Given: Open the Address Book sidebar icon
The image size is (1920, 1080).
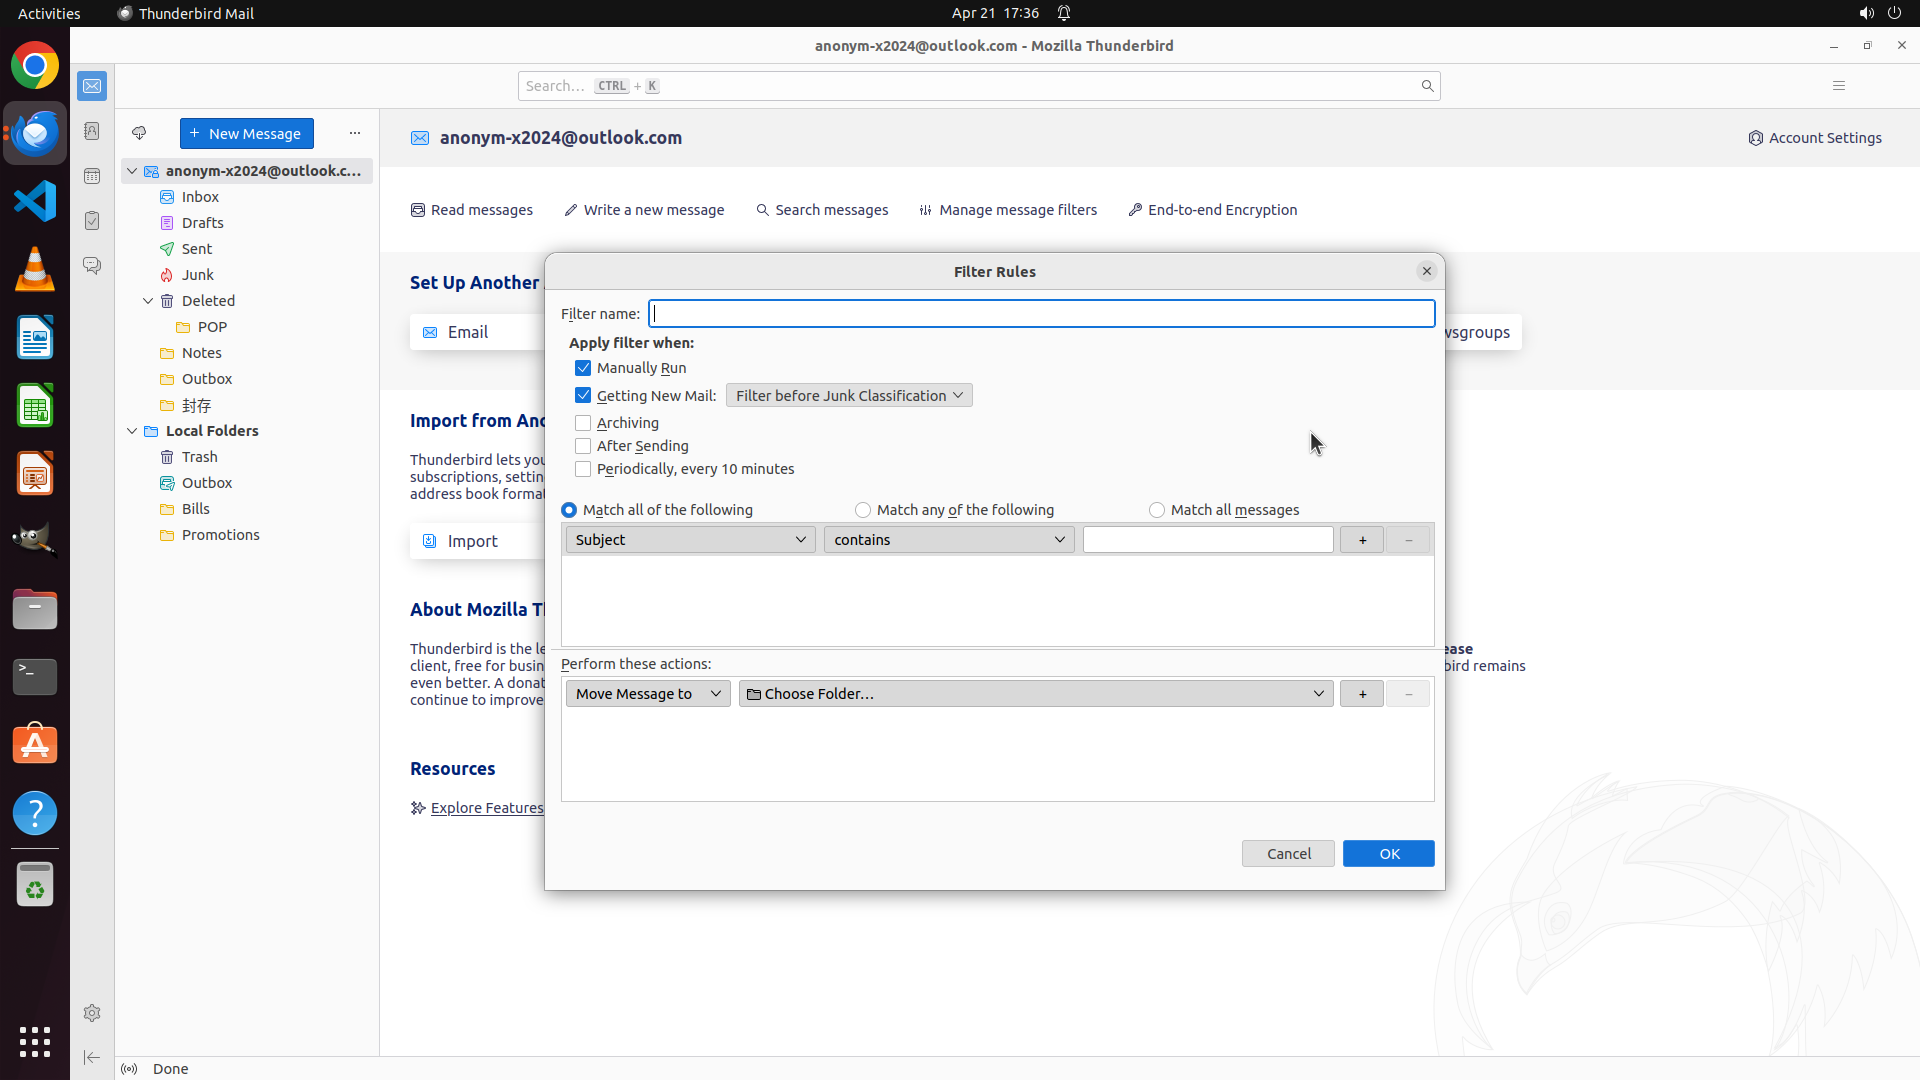Looking at the screenshot, I should point(92,131).
